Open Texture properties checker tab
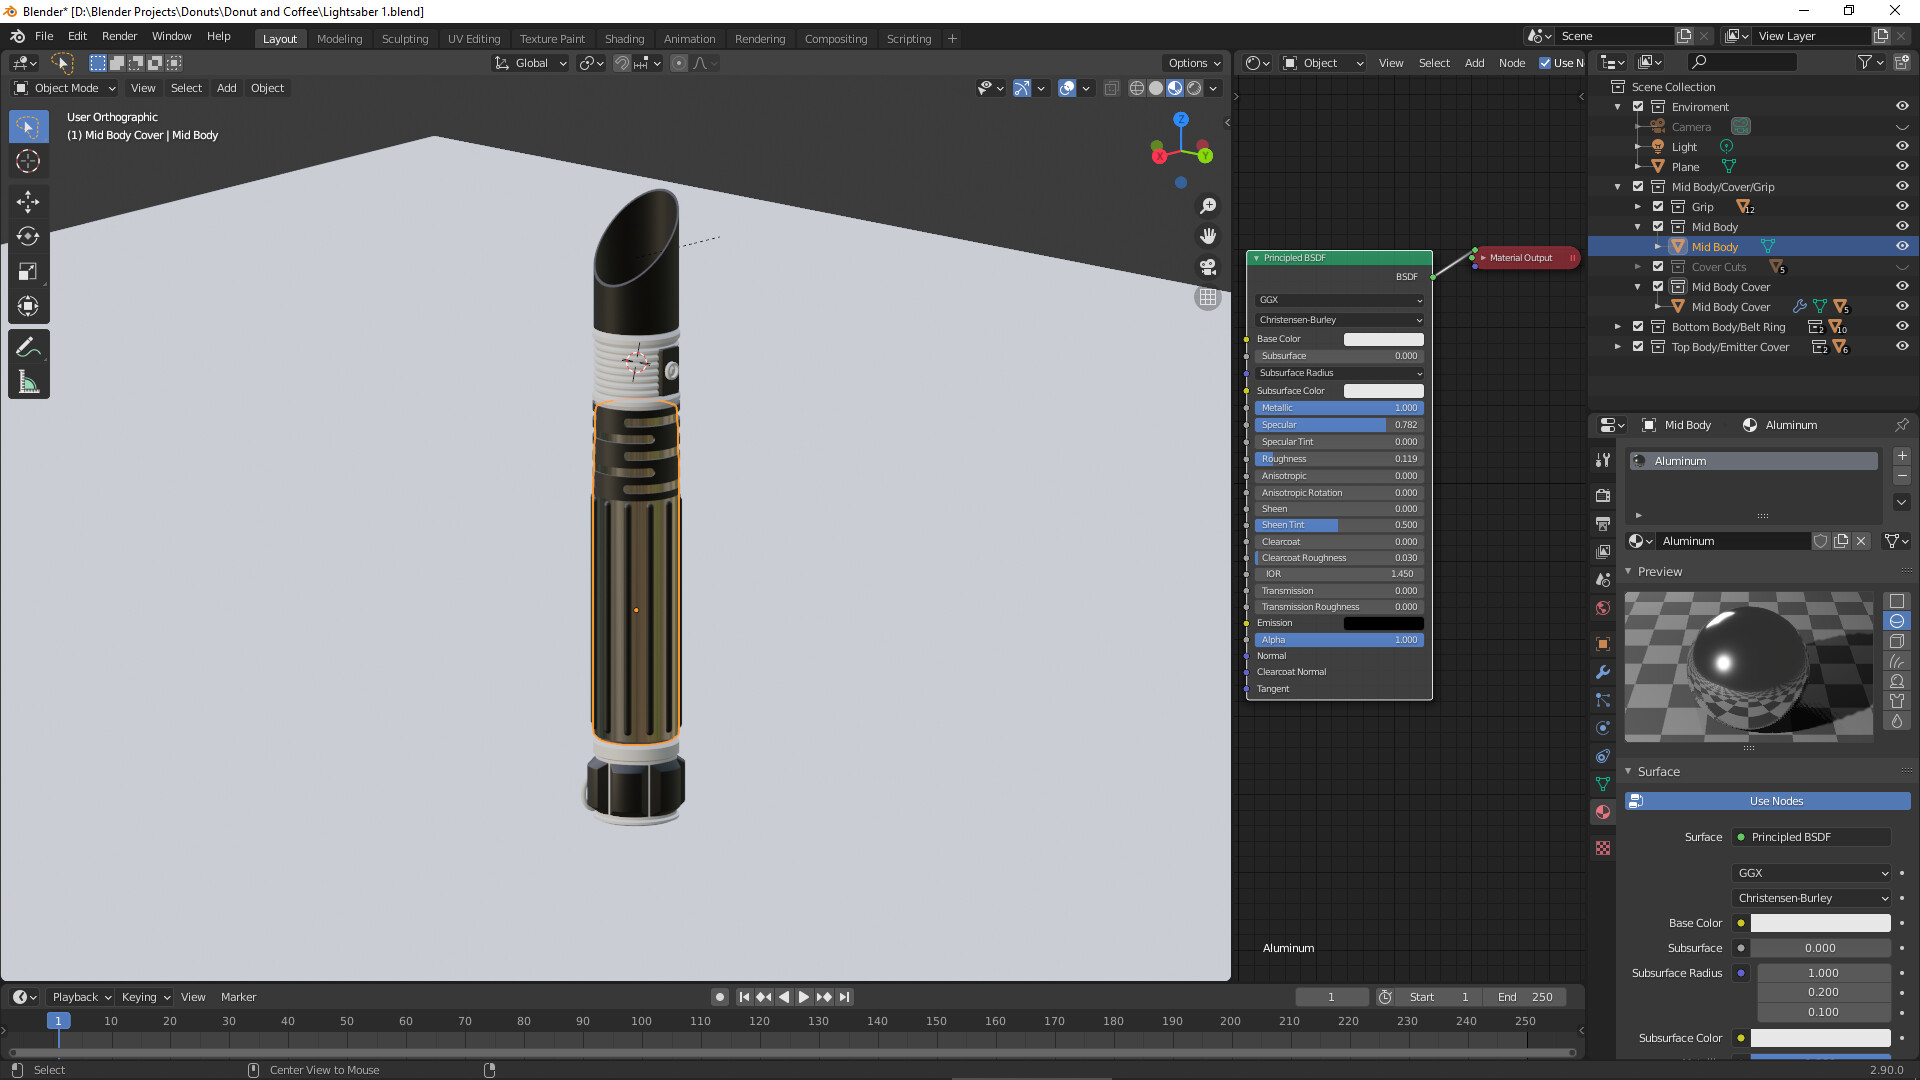Image resolution: width=1920 pixels, height=1080 pixels. 1603,848
